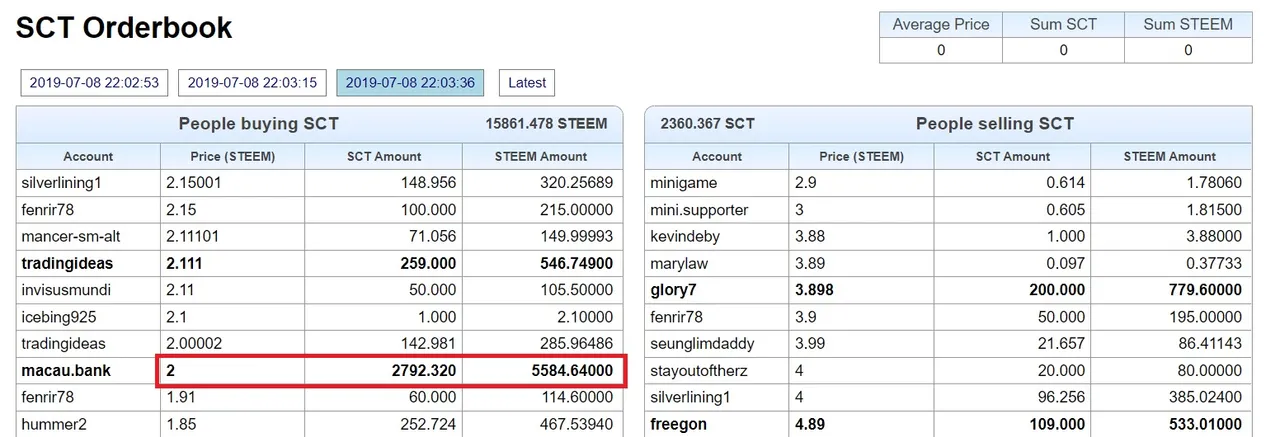Click the Account header in buying table

point(88,156)
